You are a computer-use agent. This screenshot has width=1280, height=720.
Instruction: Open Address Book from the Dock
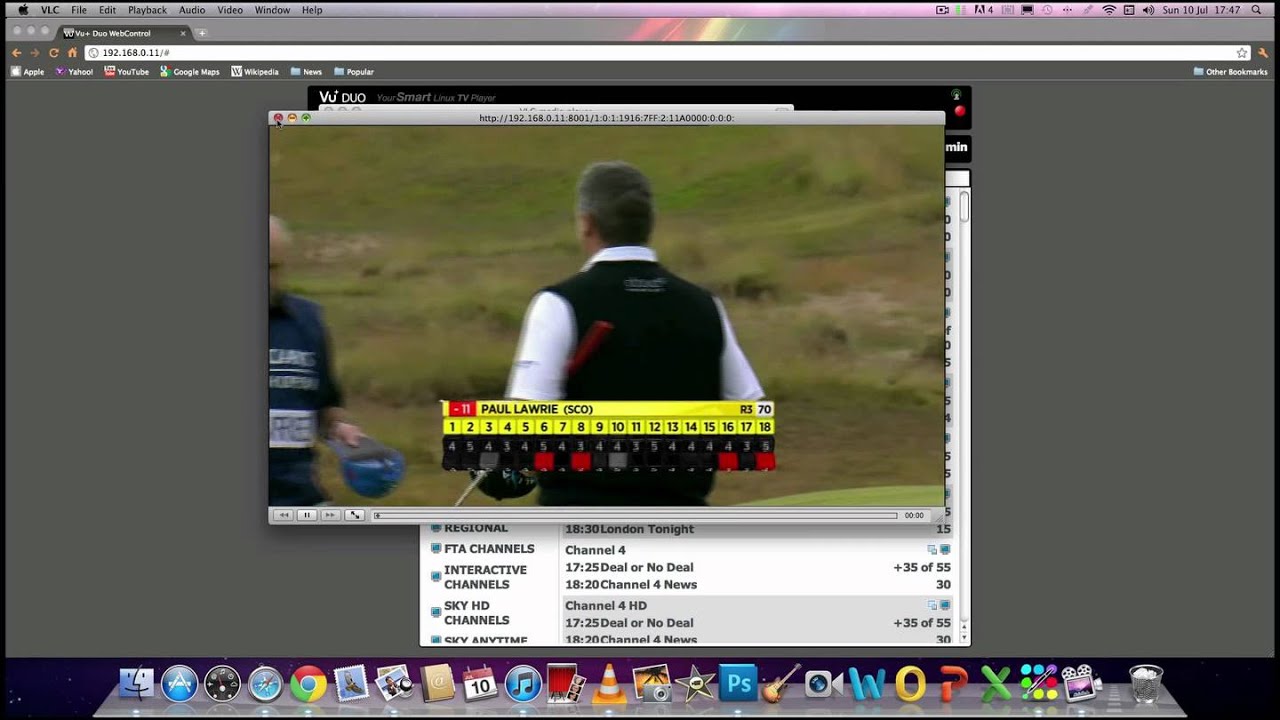coord(437,684)
